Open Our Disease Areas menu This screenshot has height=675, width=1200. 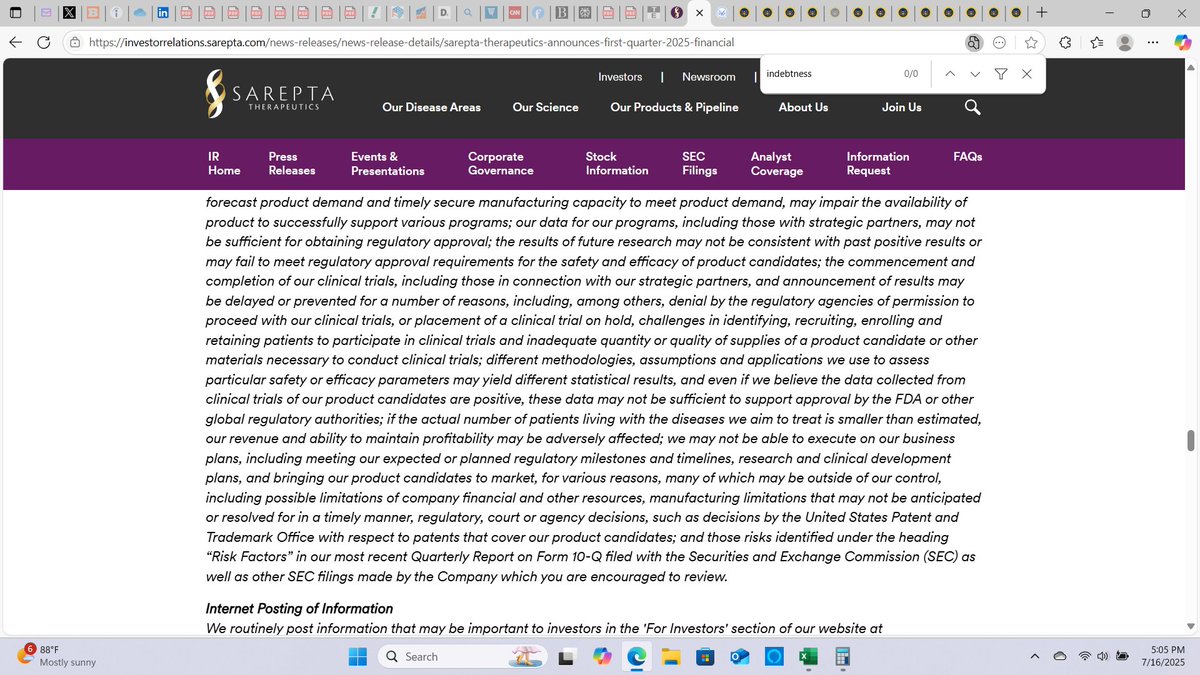431,107
